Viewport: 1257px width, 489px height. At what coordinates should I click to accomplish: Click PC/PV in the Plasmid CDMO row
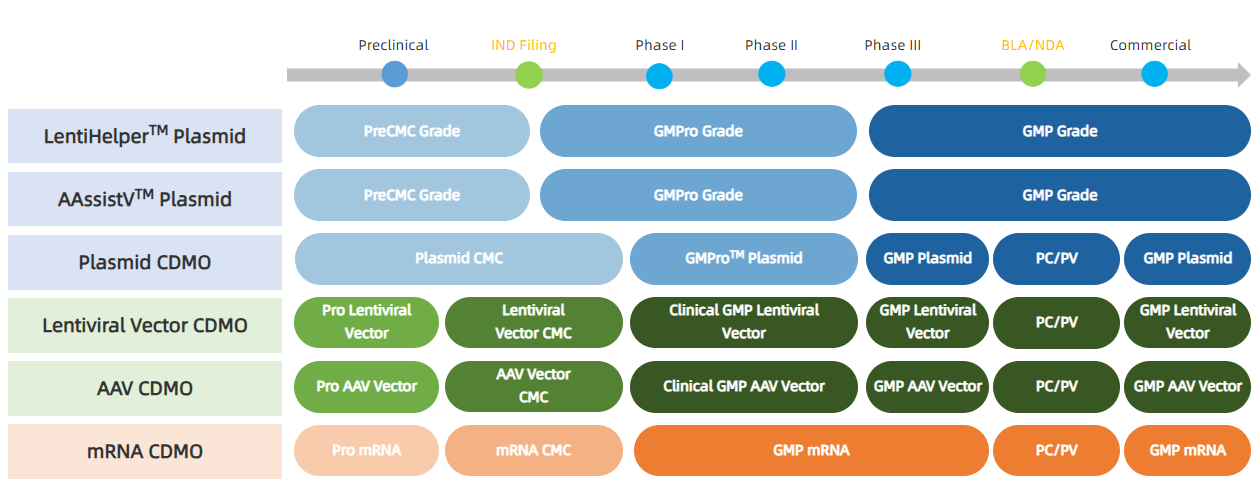click(x=1056, y=258)
